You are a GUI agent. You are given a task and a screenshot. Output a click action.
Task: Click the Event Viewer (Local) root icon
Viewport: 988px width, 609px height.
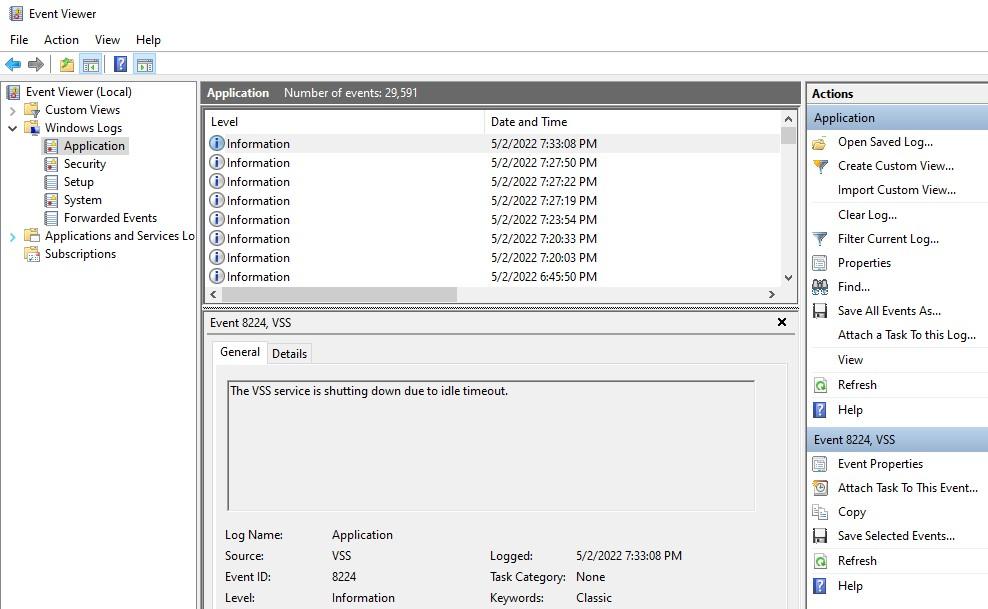(x=13, y=92)
